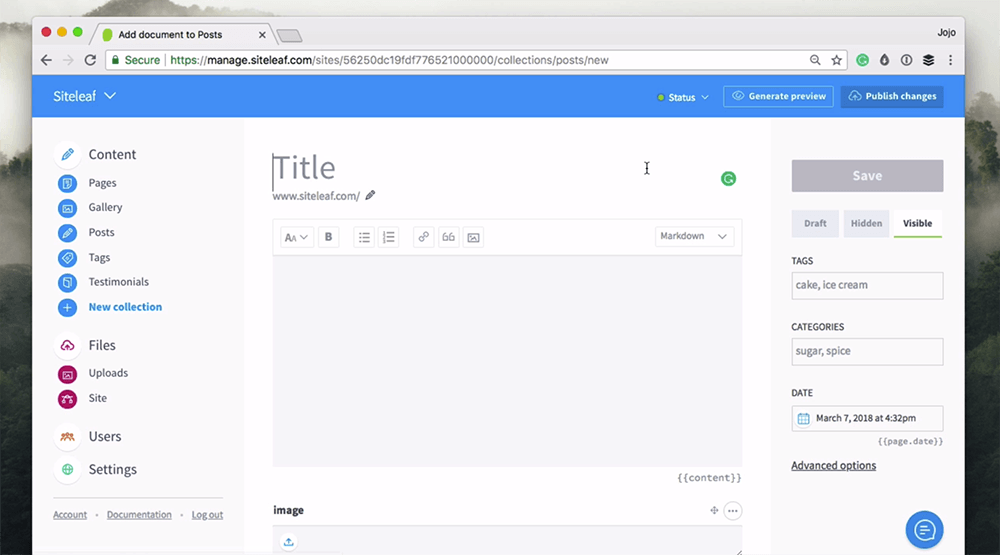Open the Chrome three-dot menu
The width and height of the screenshot is (1000, 555).
pyautogui.click(x=950, y=60)
